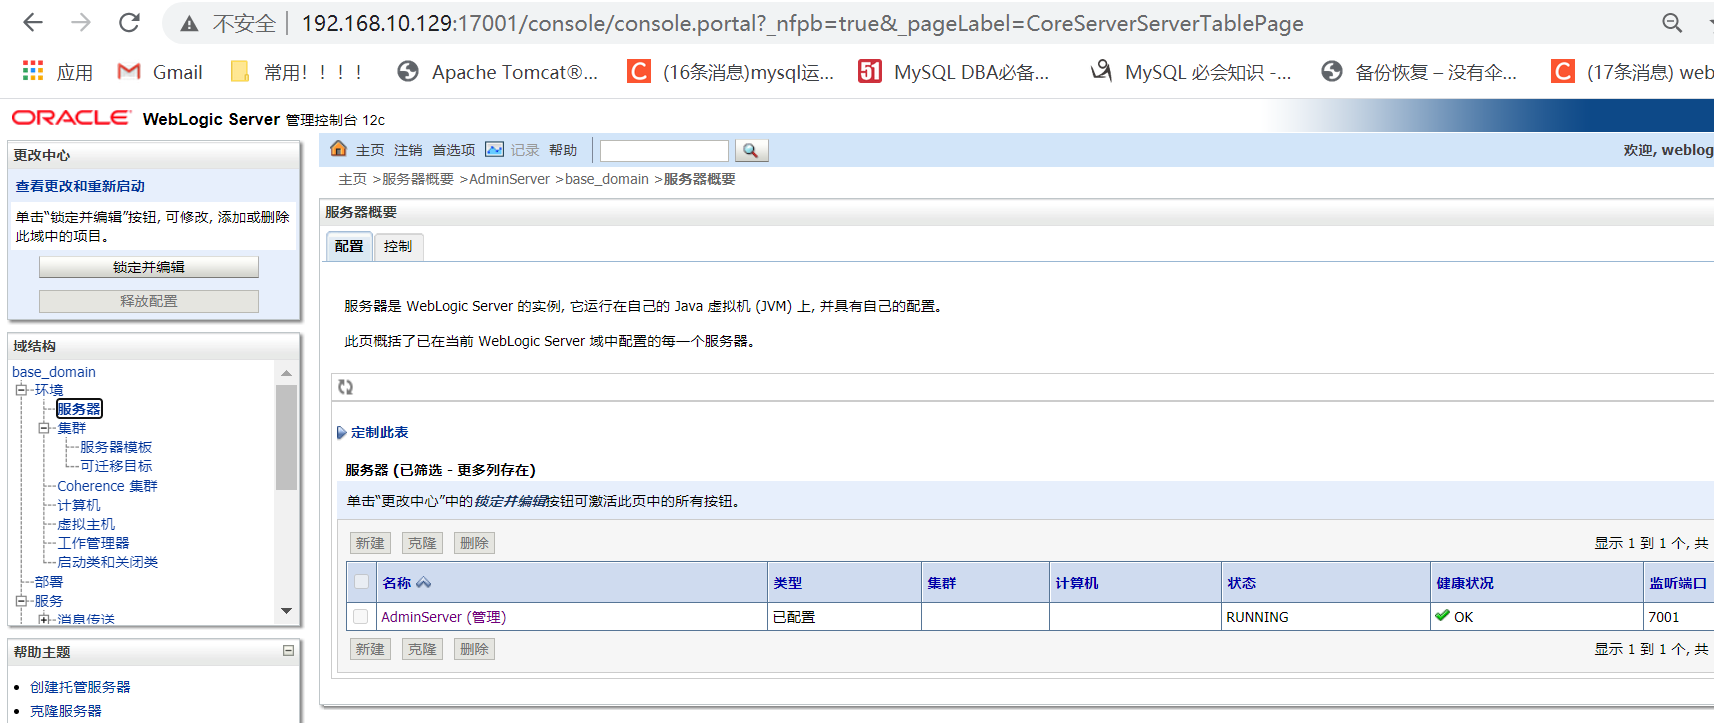Open the Gmail bookmark
The image size is (1714, 723).
[160, 72]
